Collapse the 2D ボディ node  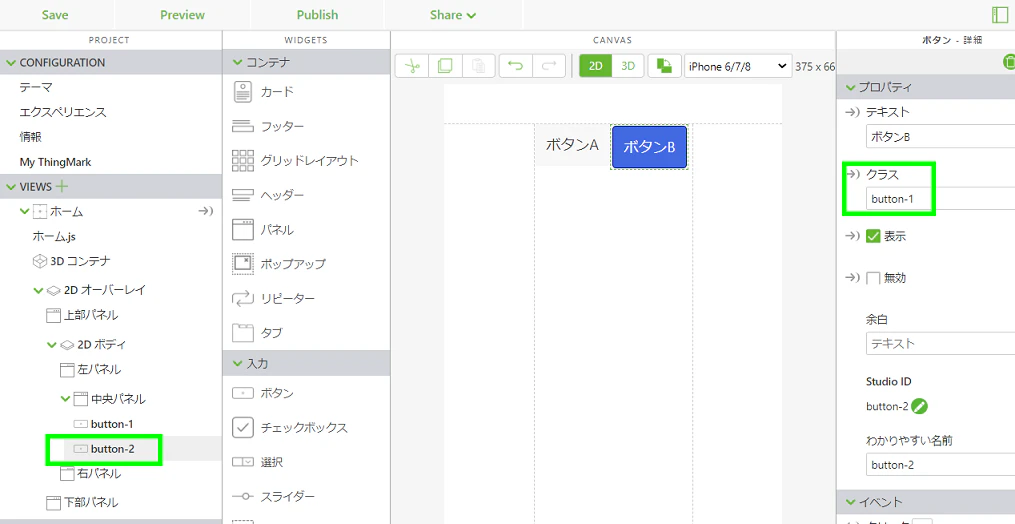coord(52,345)
